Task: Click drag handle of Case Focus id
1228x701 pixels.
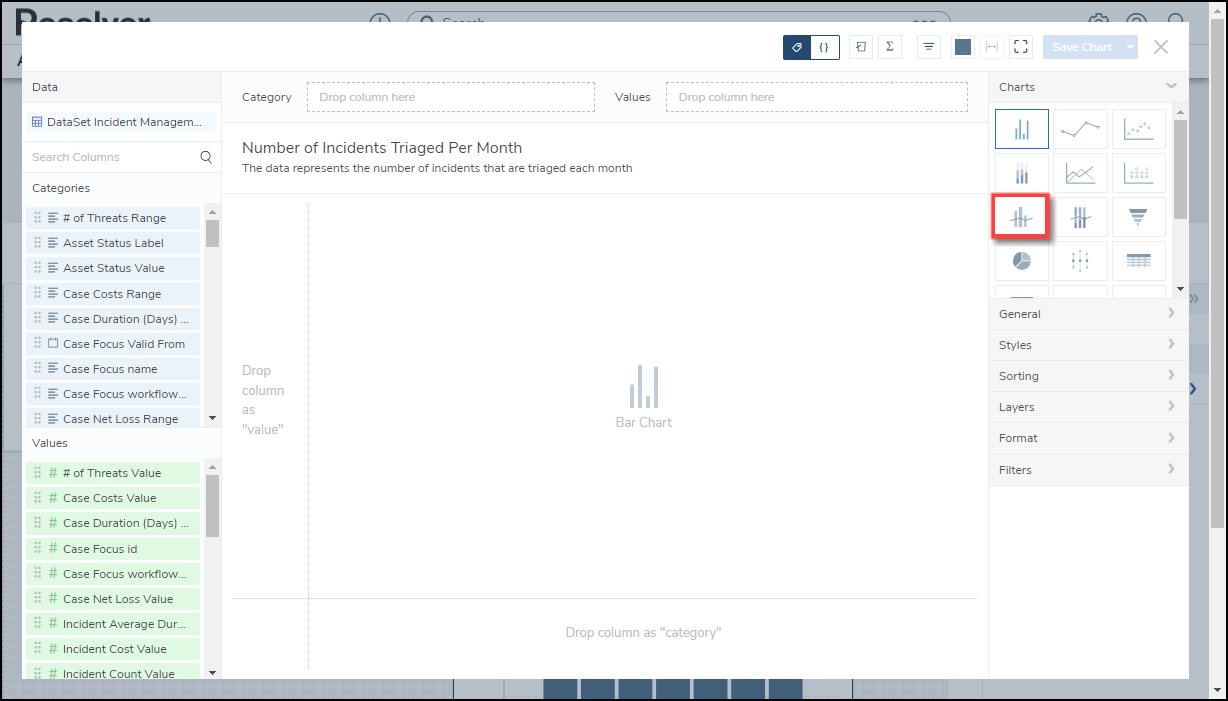Action: [x=38, y=548]
